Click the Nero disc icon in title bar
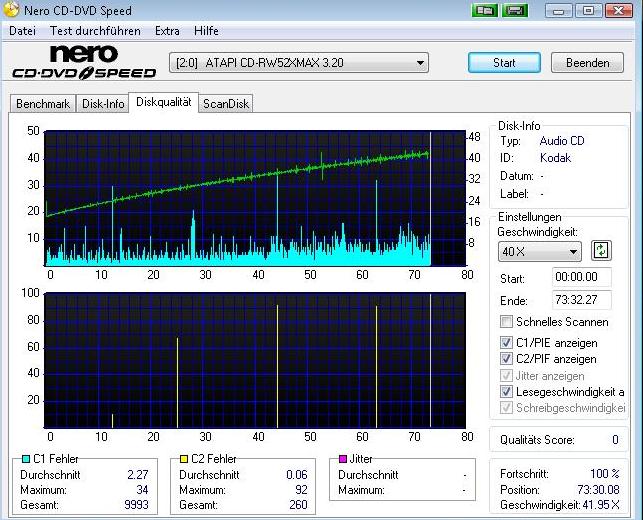The width and height of the screenshot is (643, 520). (x=11, y=10)
